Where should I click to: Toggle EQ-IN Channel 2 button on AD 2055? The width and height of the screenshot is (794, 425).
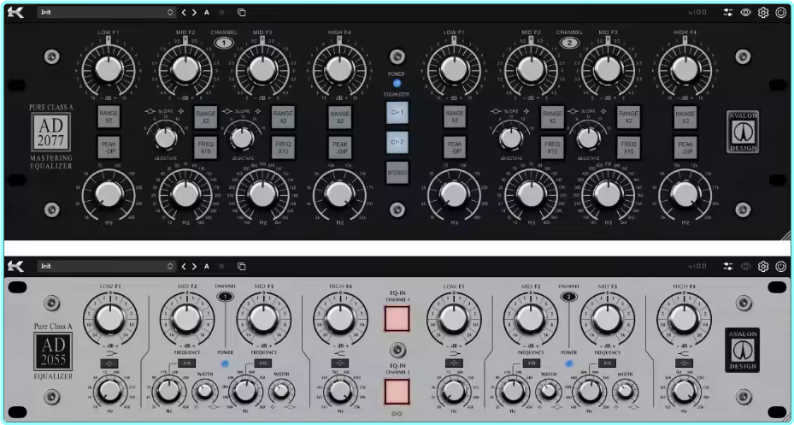click(397, 392)
